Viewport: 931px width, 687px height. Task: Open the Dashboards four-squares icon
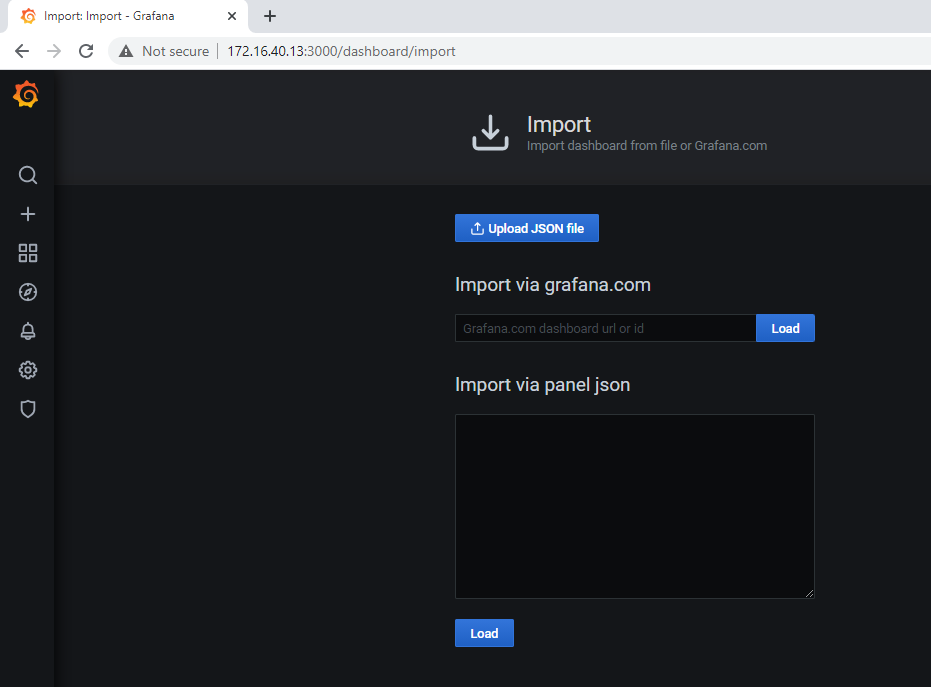coord(28,253)
